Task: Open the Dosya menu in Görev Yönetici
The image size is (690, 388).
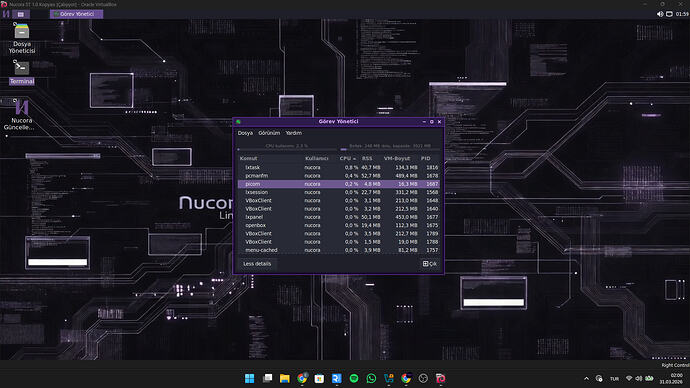Action: [245, 133]
